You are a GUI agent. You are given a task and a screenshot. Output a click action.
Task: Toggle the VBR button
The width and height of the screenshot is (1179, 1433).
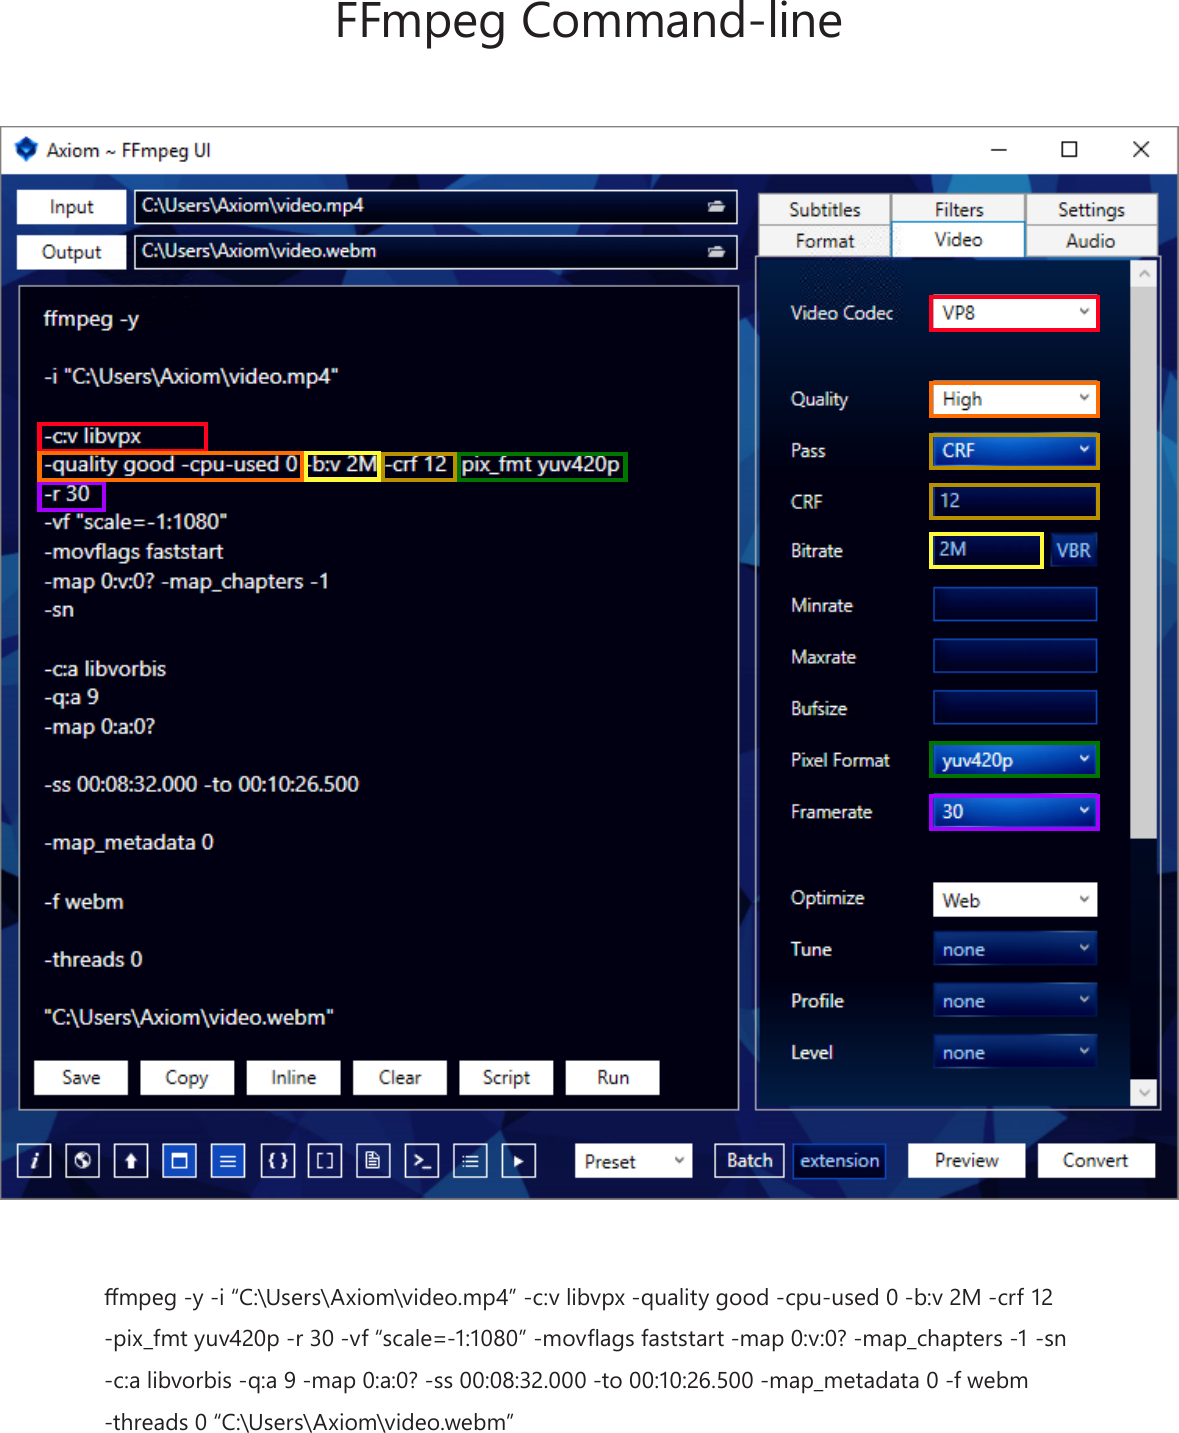(1073, 550)
